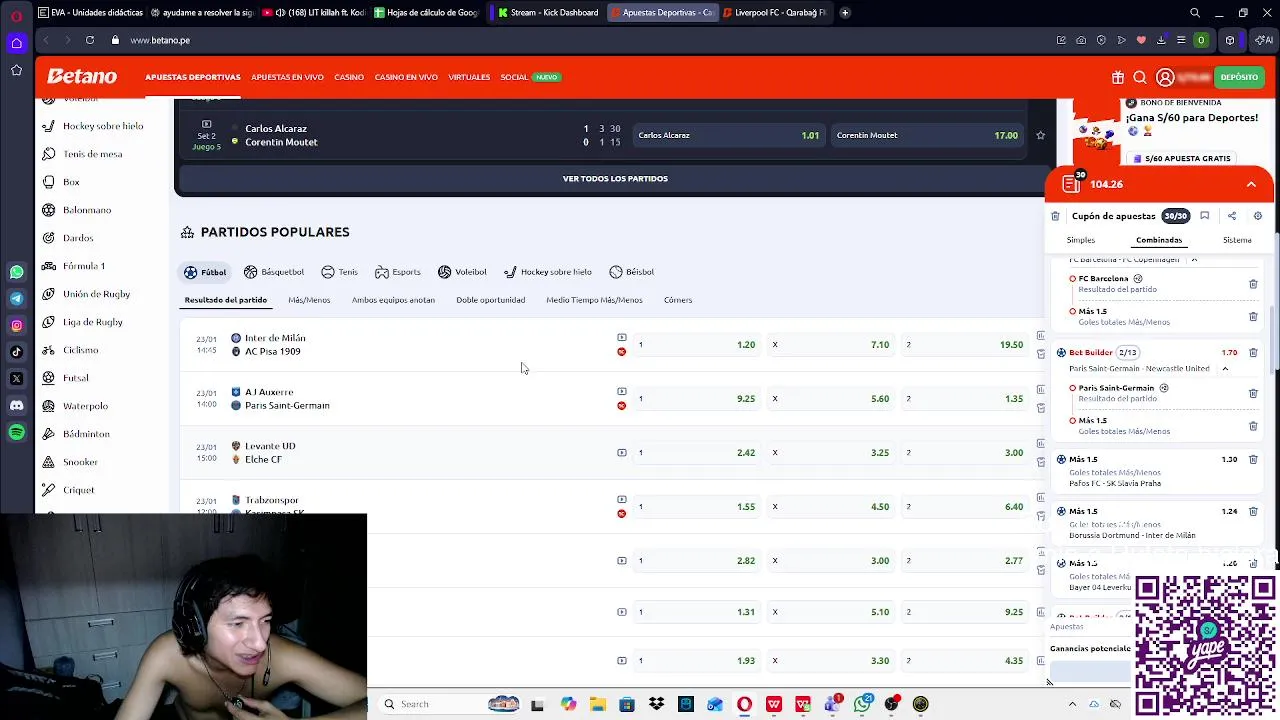The height and width of the screenshot is (720, 1280).
Task: Click Ver todos los partidos
Action: (615, 179)
